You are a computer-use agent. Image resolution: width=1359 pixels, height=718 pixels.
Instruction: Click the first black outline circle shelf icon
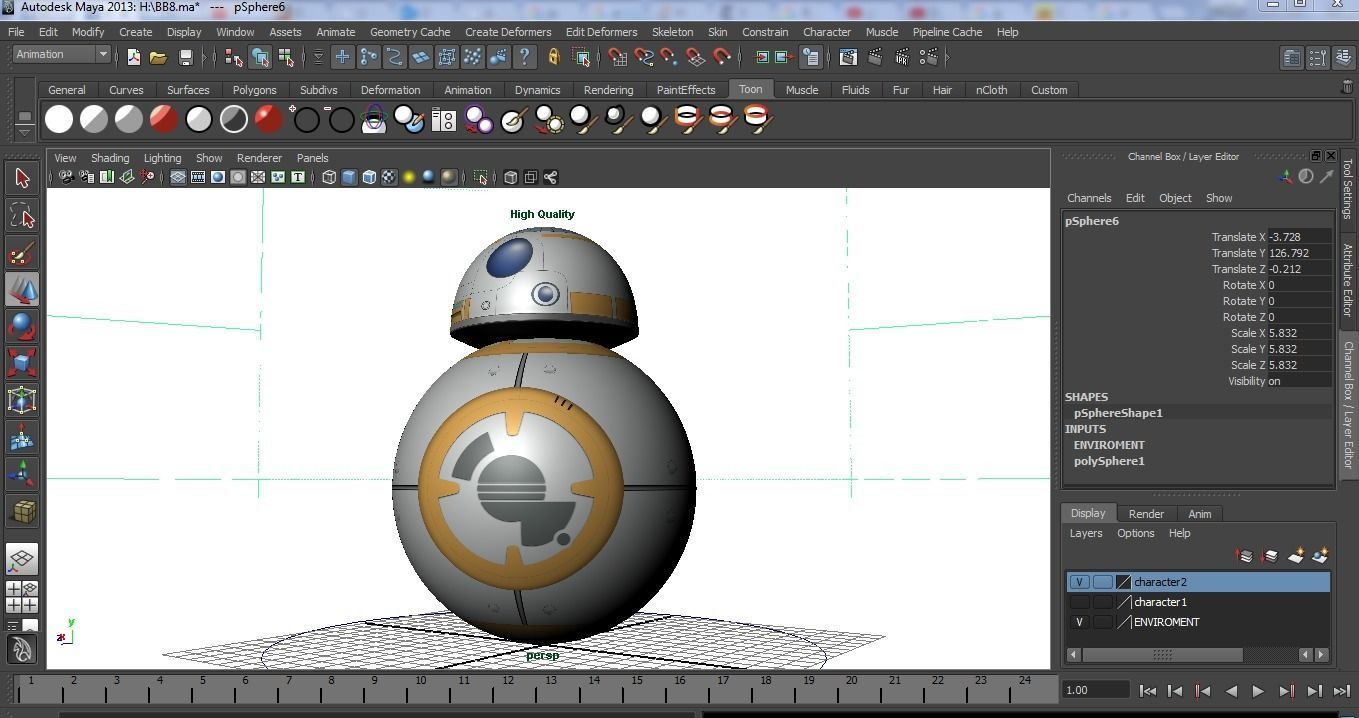[307, 120]
